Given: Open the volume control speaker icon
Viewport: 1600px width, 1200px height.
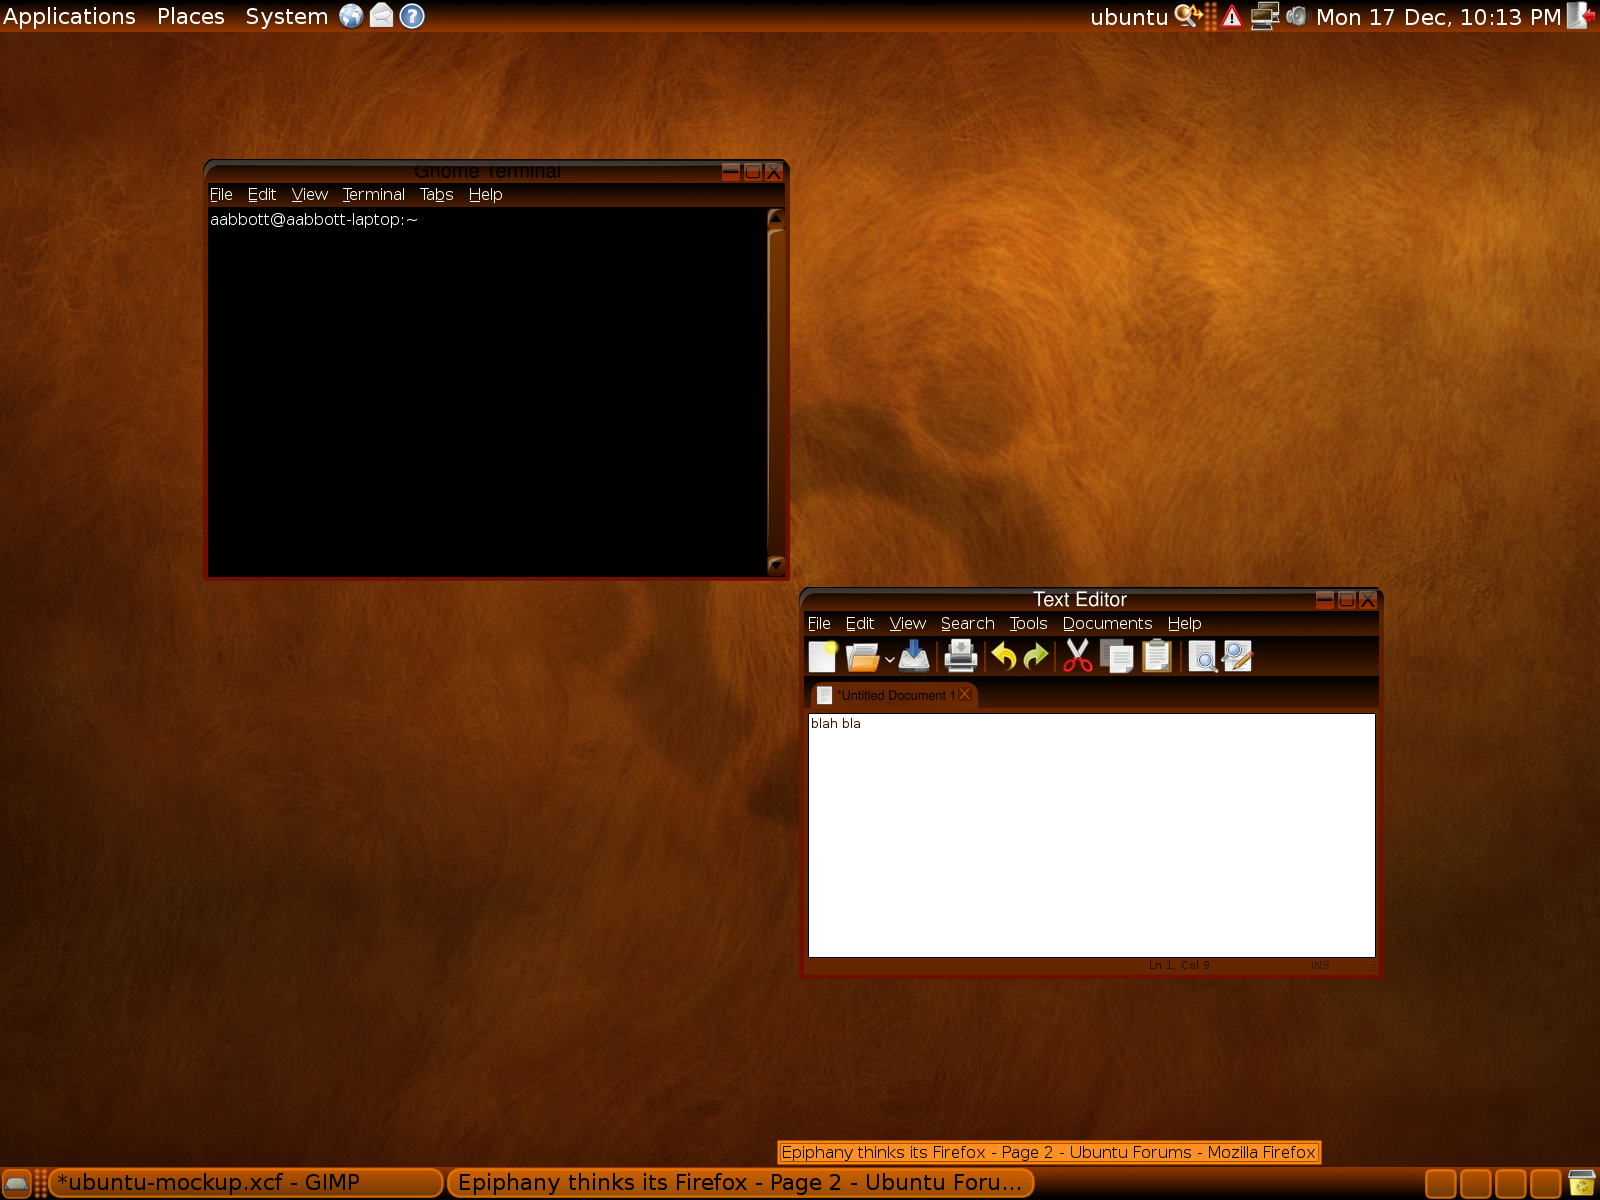Looking at the screenshot, I should click(x=1297, y=16).
